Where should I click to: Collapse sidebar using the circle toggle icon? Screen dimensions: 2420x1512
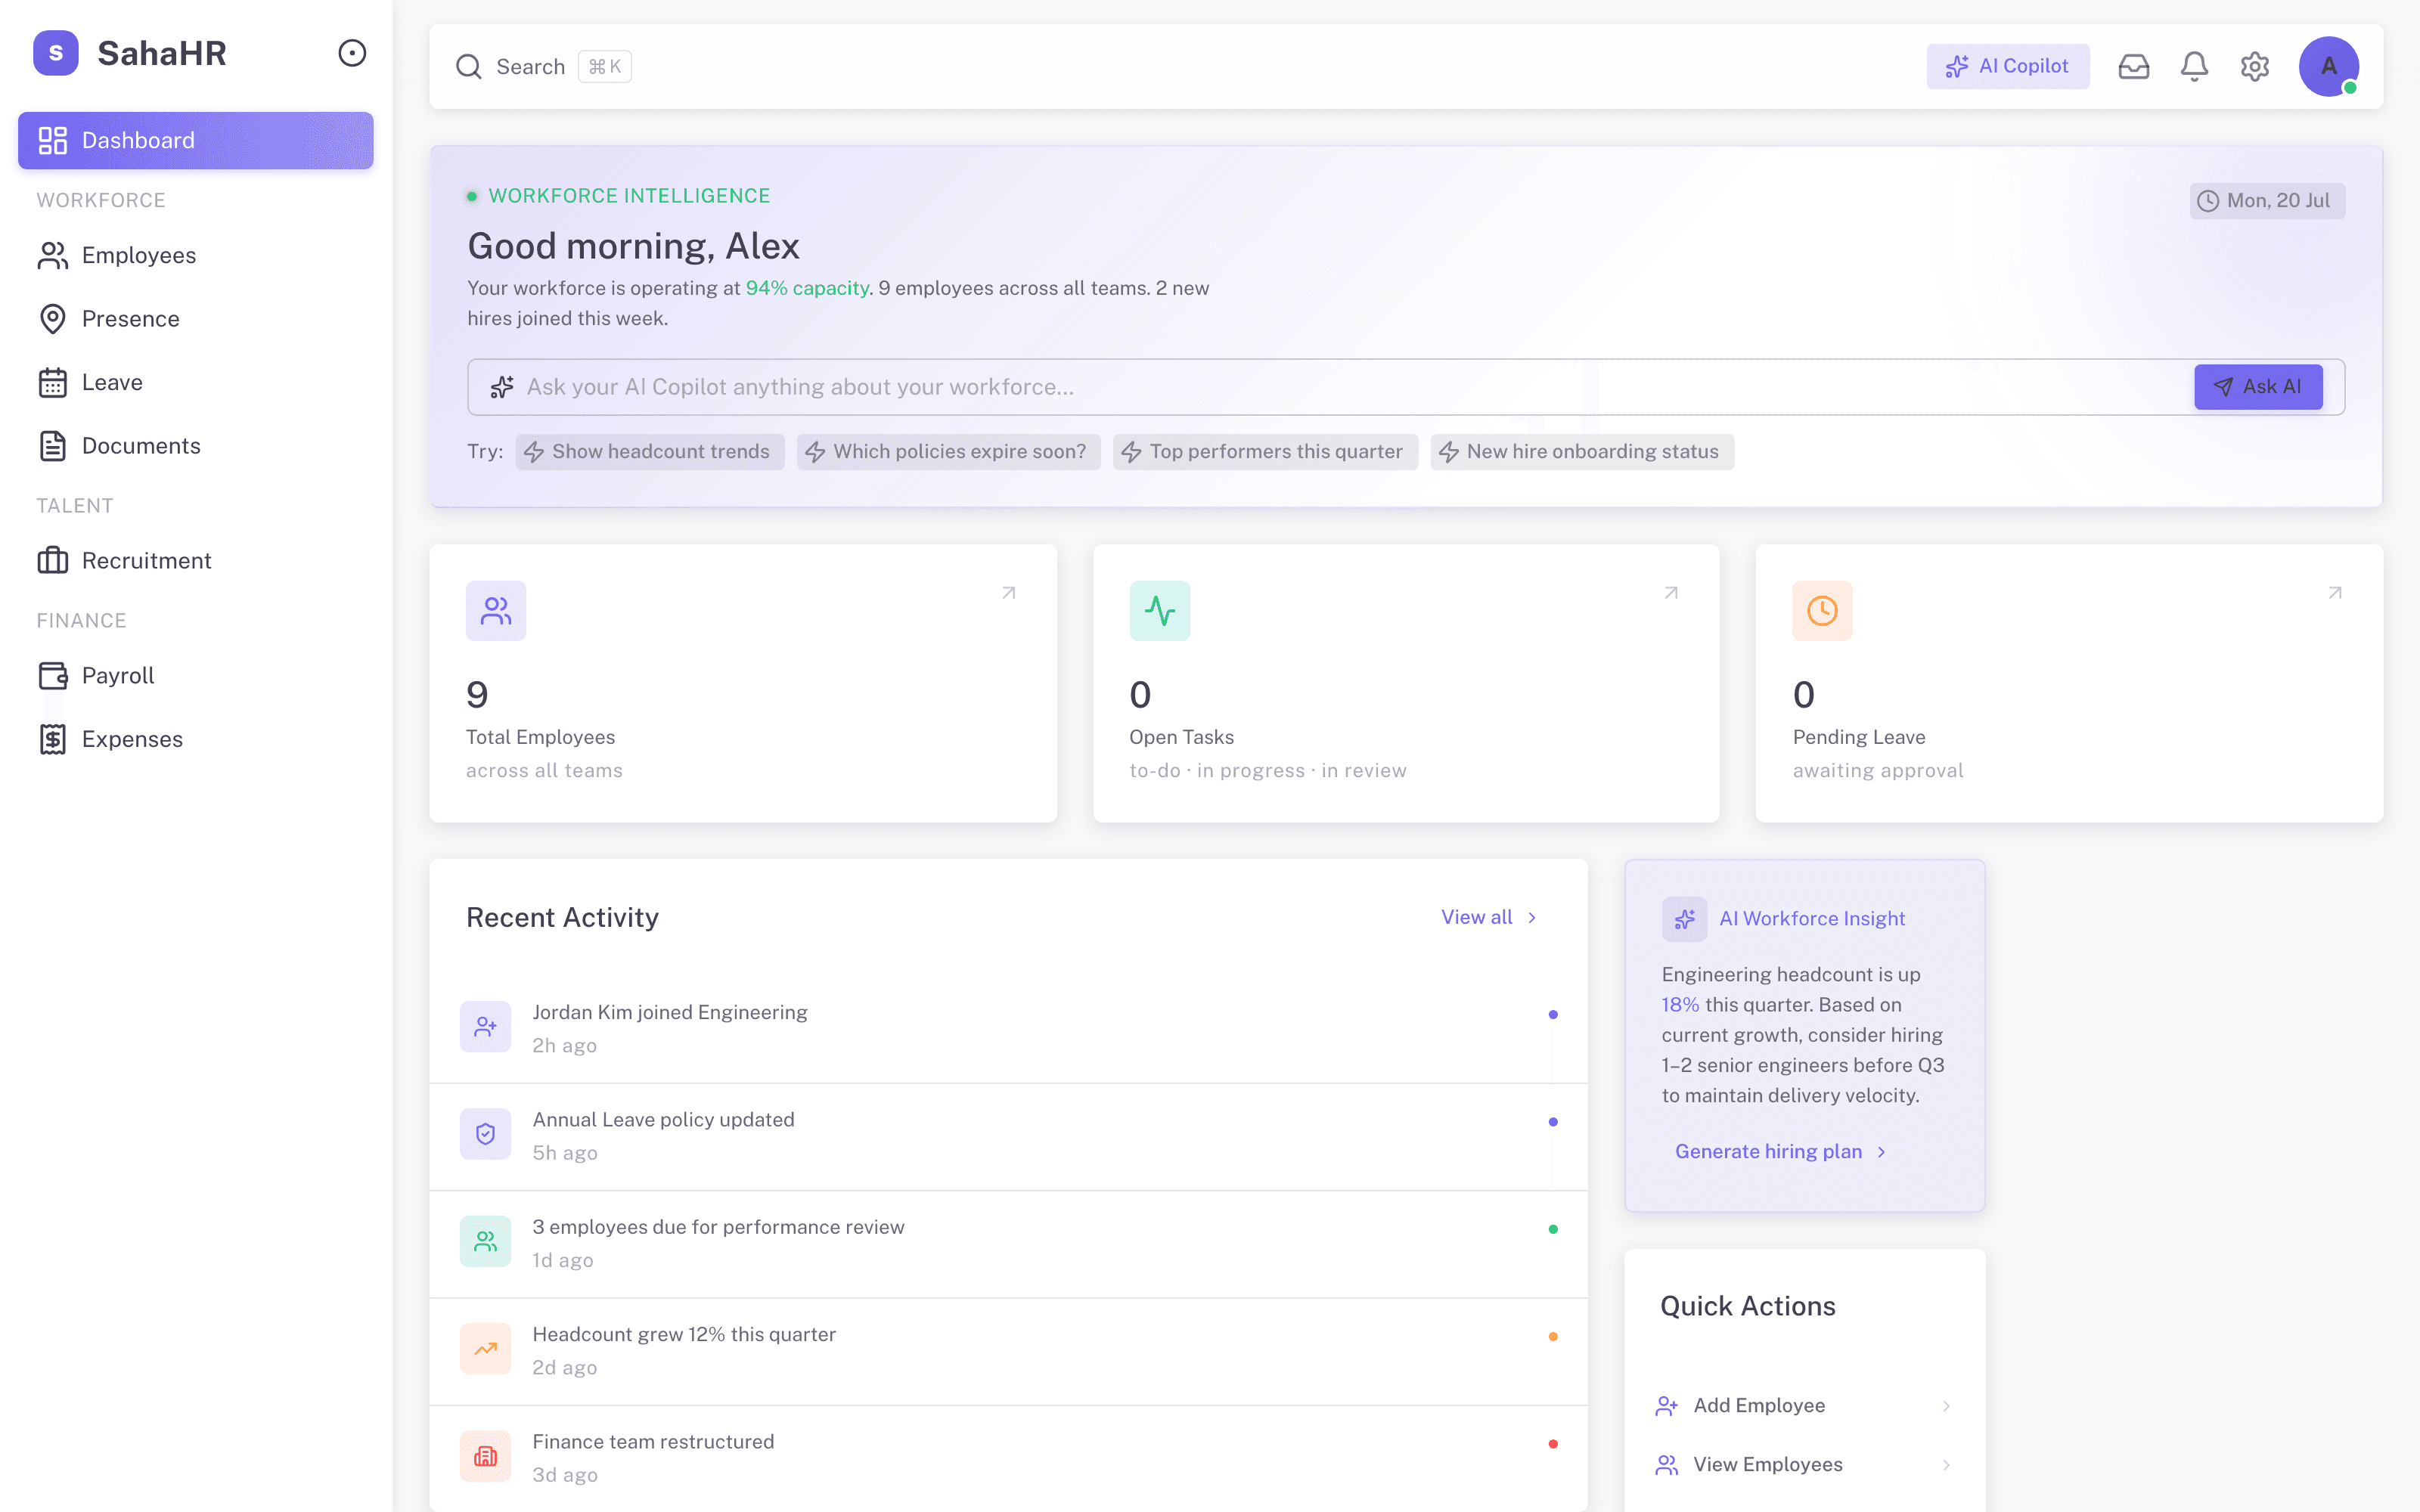pyautogui.click(x=352, y=53)
